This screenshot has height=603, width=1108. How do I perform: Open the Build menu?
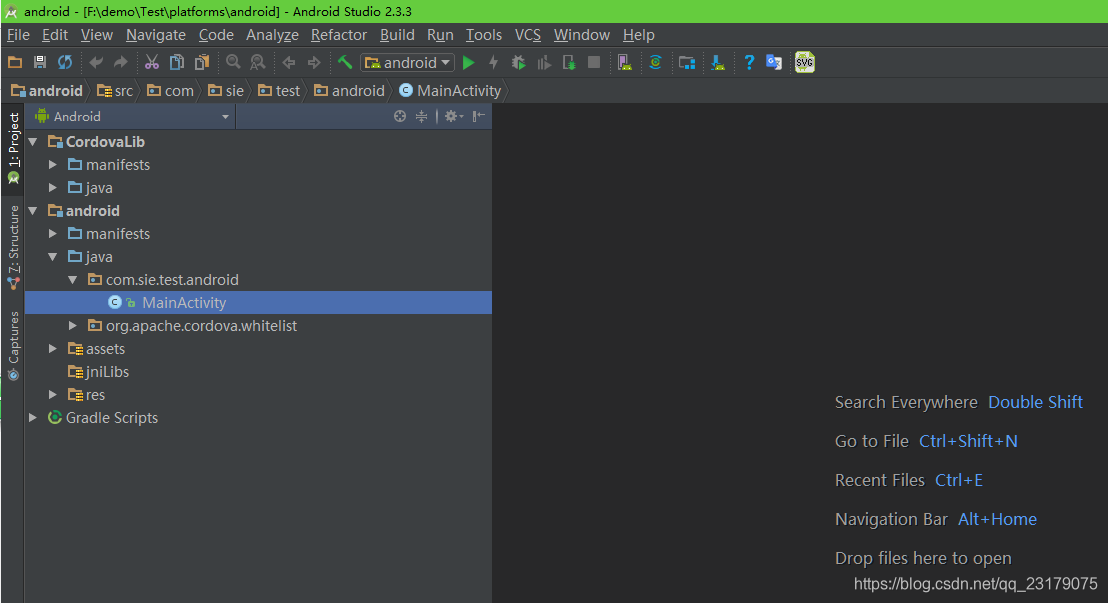tap(397, 35)
